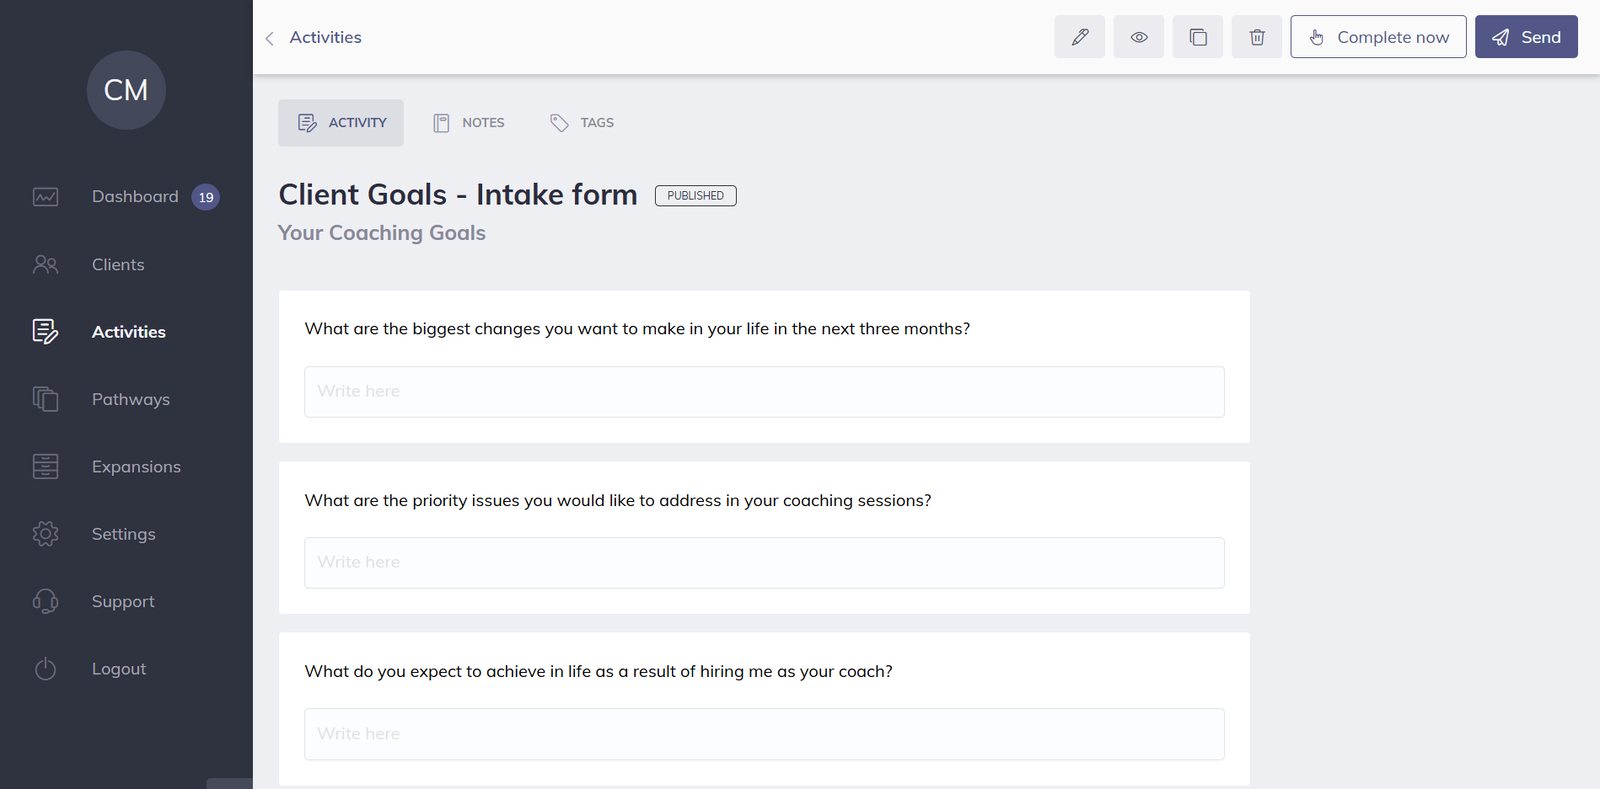1600x789 pixels.
Task: Open the CM profile avatar
Action: pyautogui.click(x=126, y=90)
